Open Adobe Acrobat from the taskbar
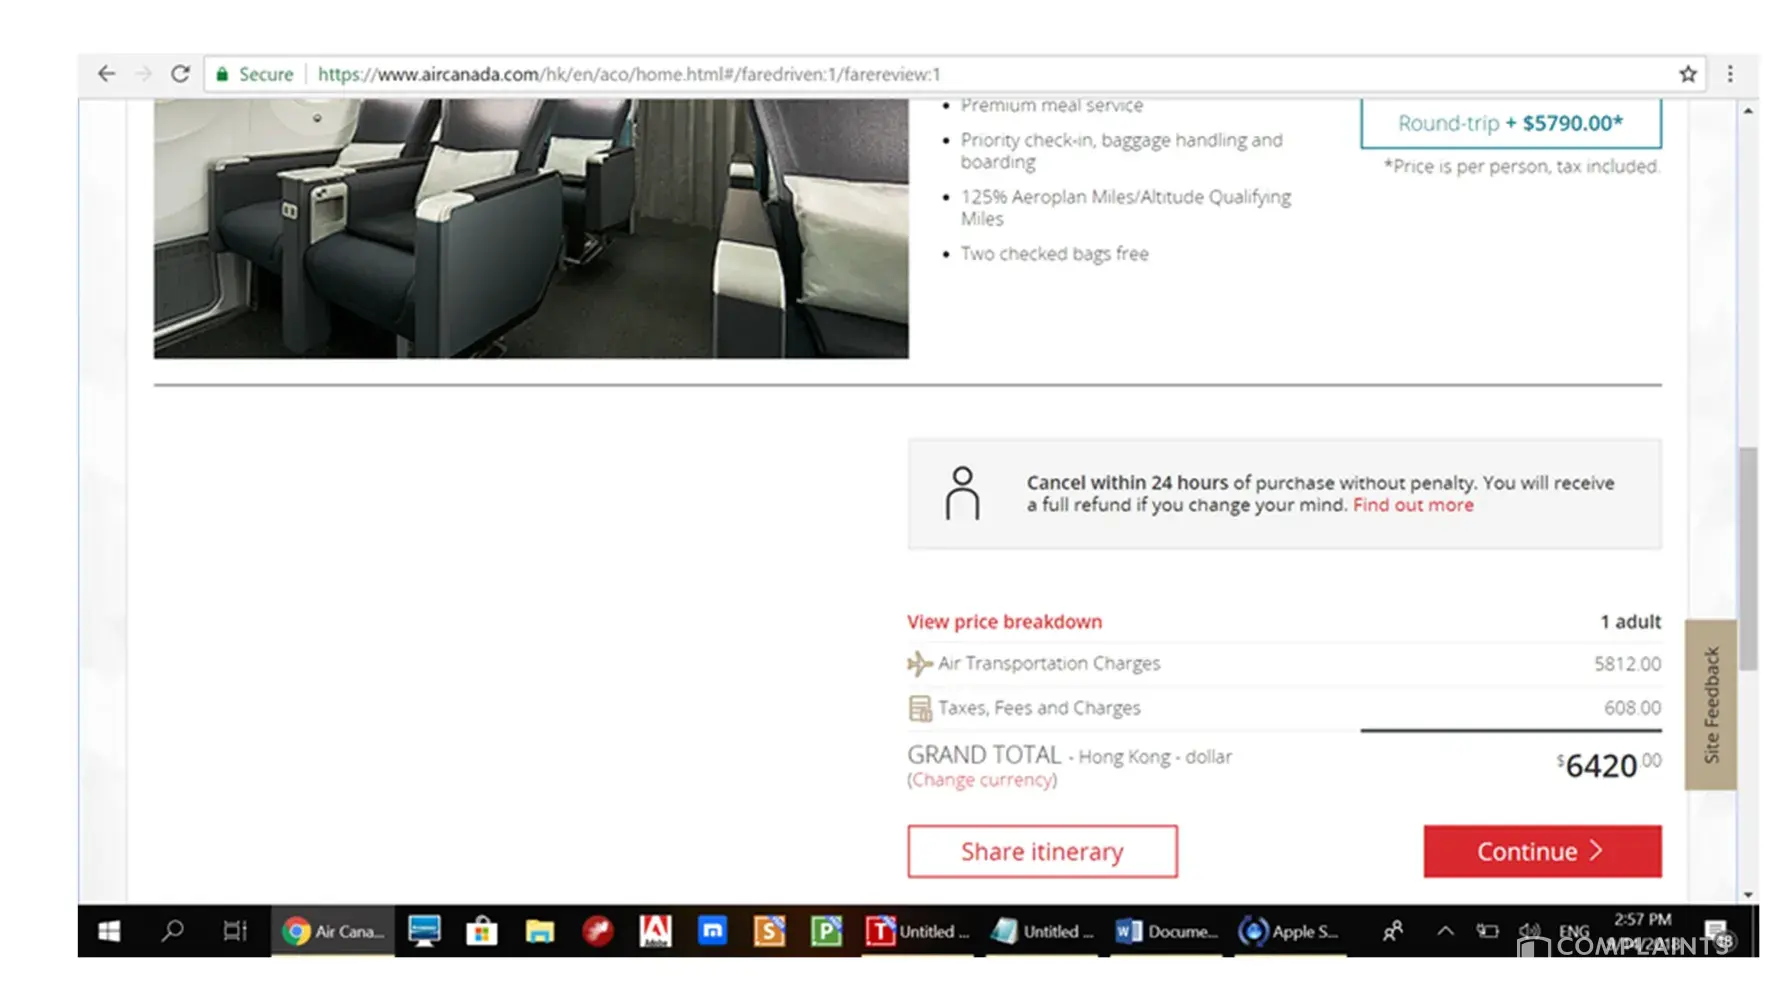The height and width of the screenshot is (1000, 1778). click(x=655, y=931)
